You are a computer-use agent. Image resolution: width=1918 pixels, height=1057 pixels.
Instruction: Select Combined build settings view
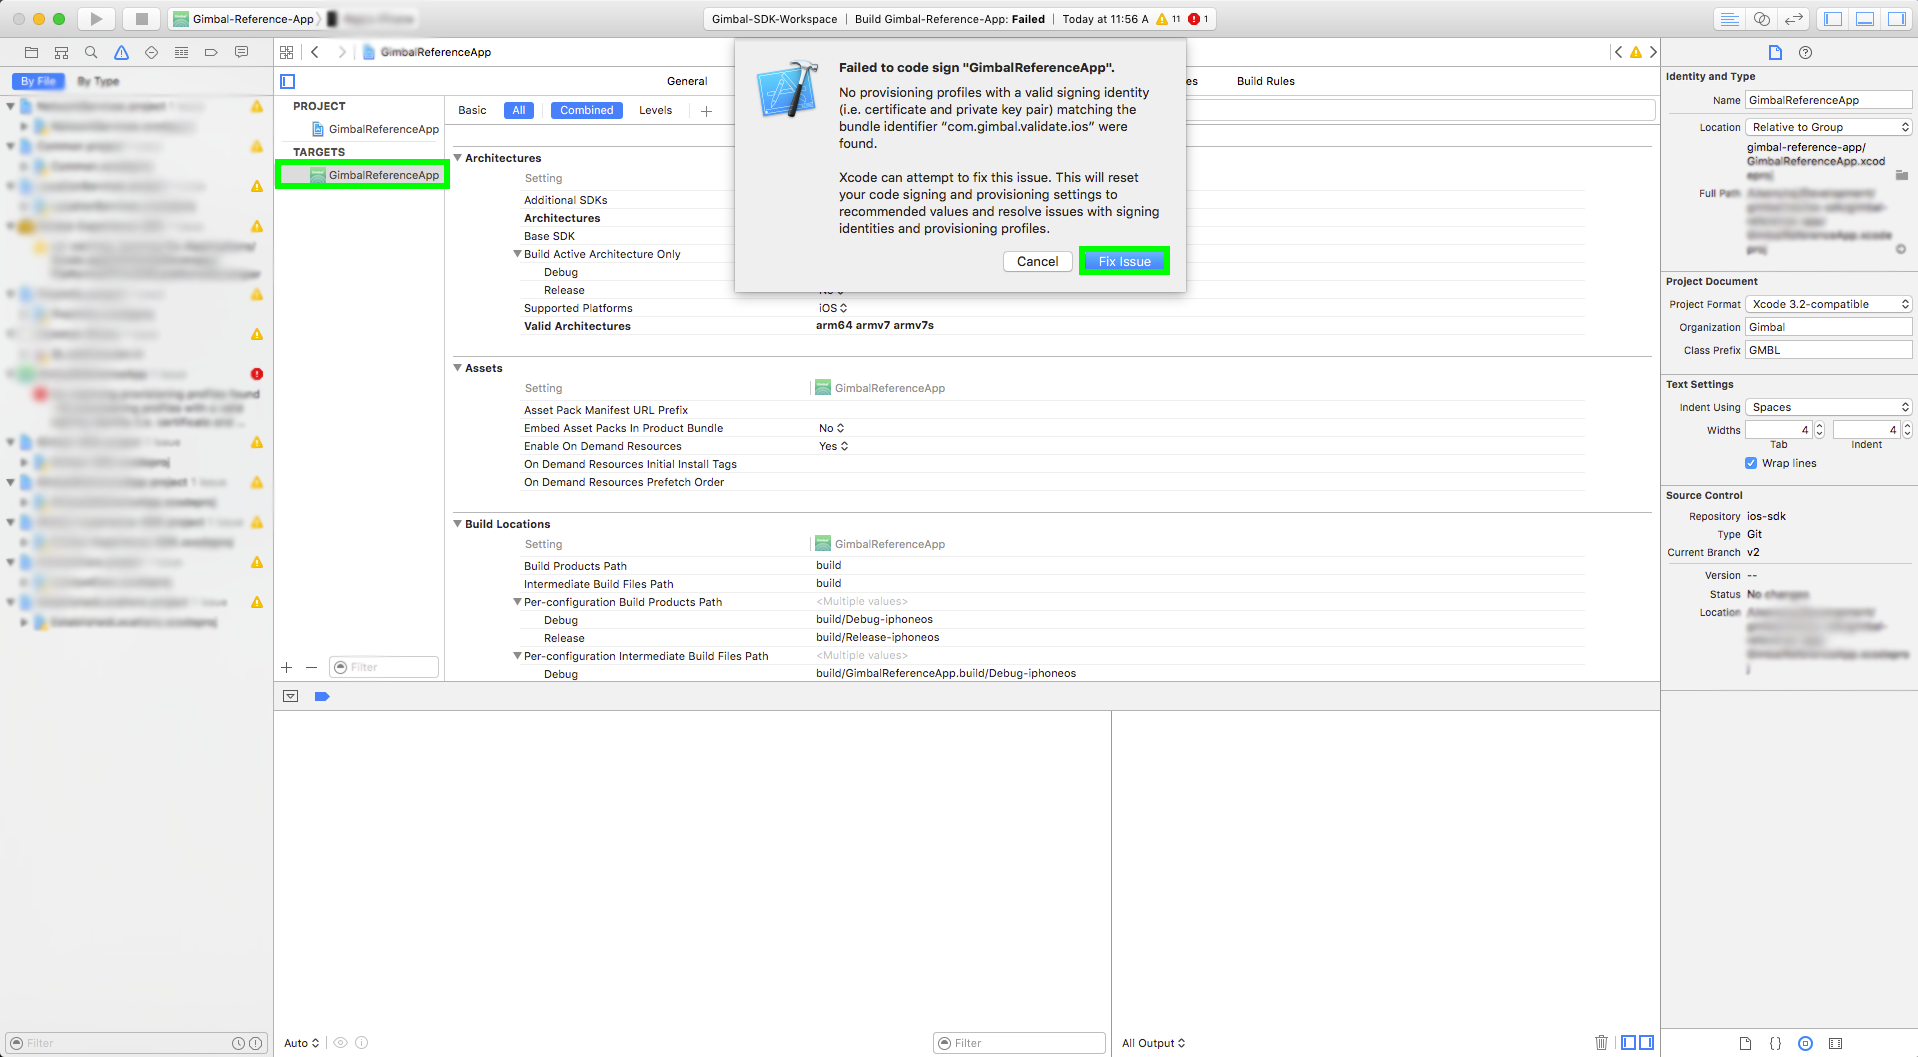(x=587, y=110)
